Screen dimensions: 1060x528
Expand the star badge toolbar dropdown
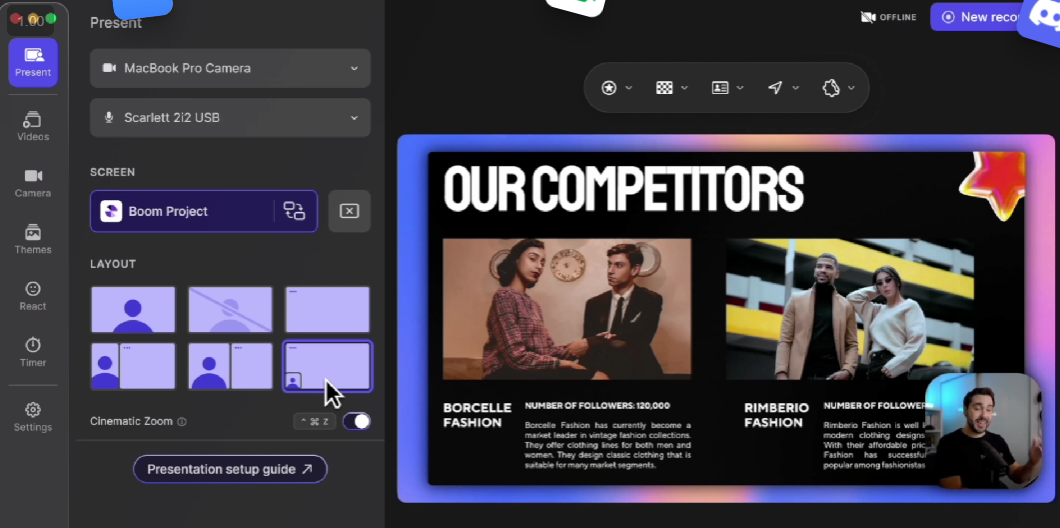[x=616, y=88]
